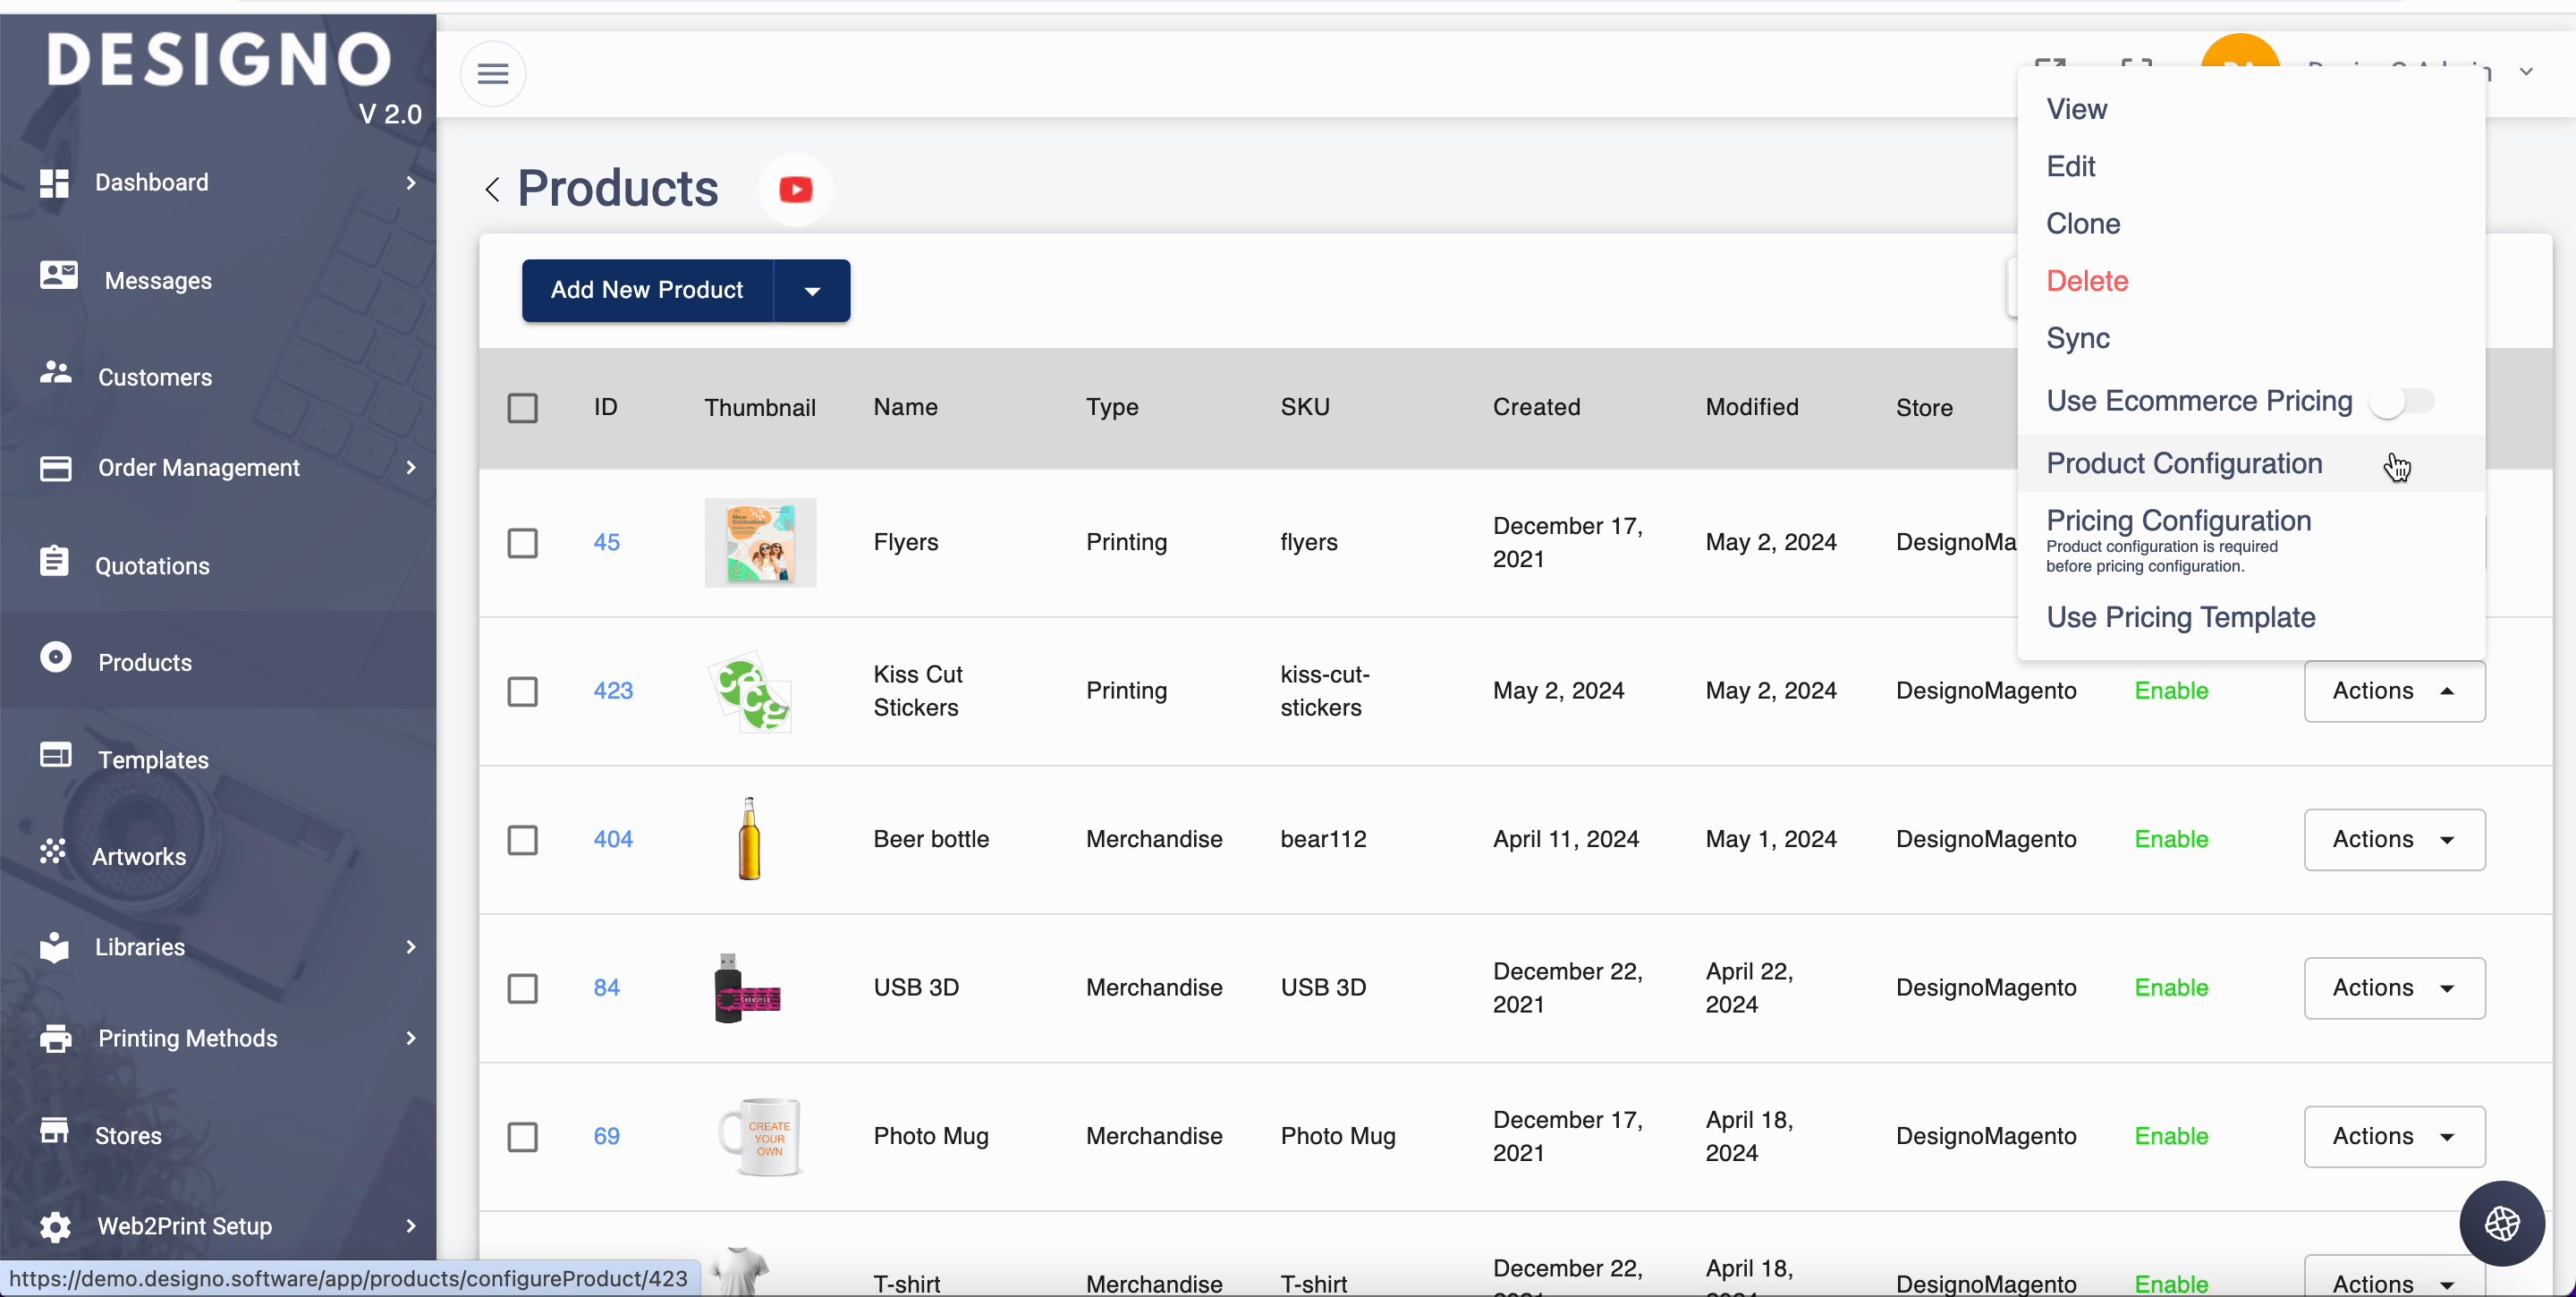Click the Quotations clipboard icon
The image size is (2576, 1297).
[x=54, y=562]
